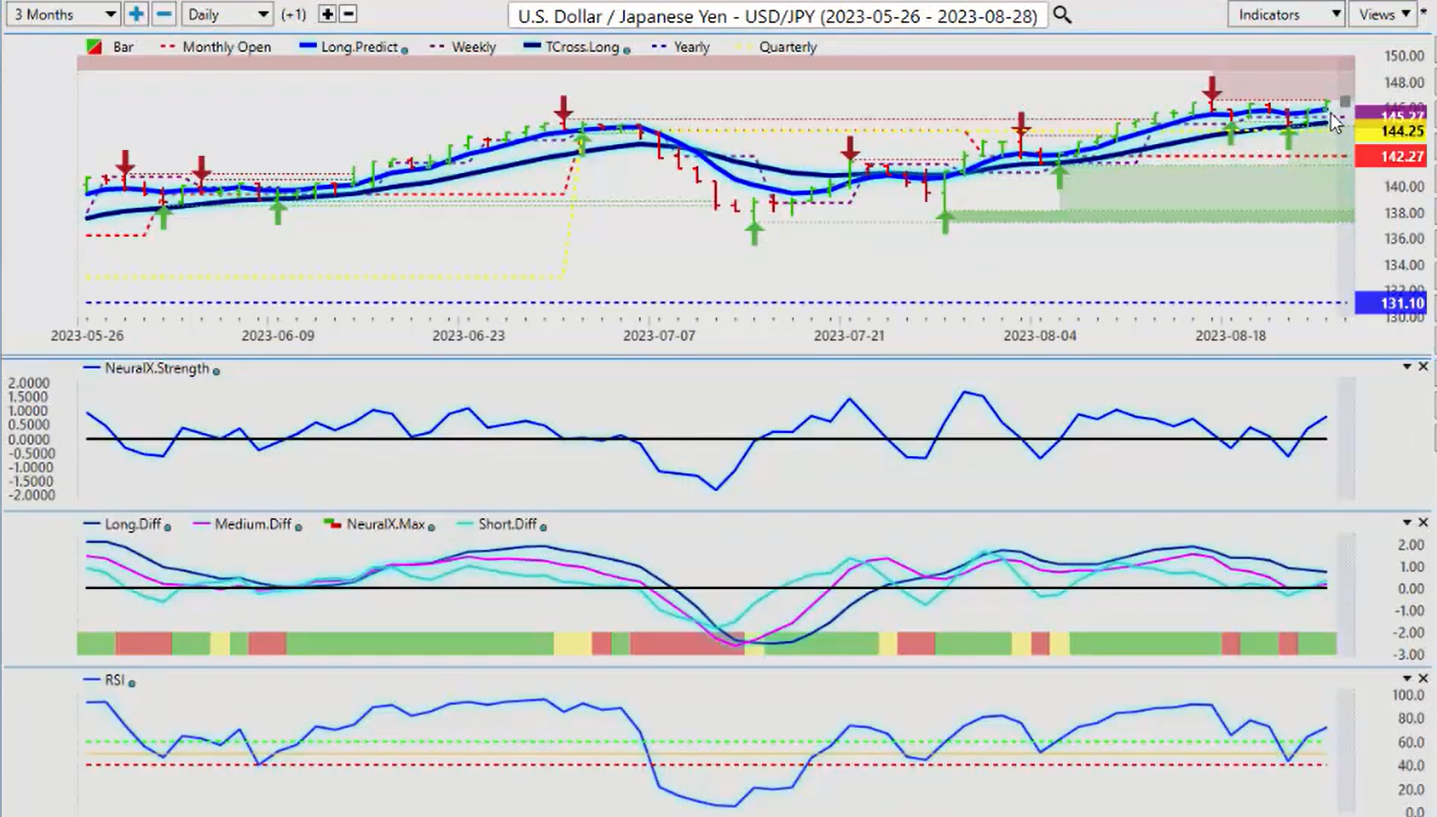Collapse the RSI panel with its arrow
Viewport: 1437px width, 817px height.
1407,678
